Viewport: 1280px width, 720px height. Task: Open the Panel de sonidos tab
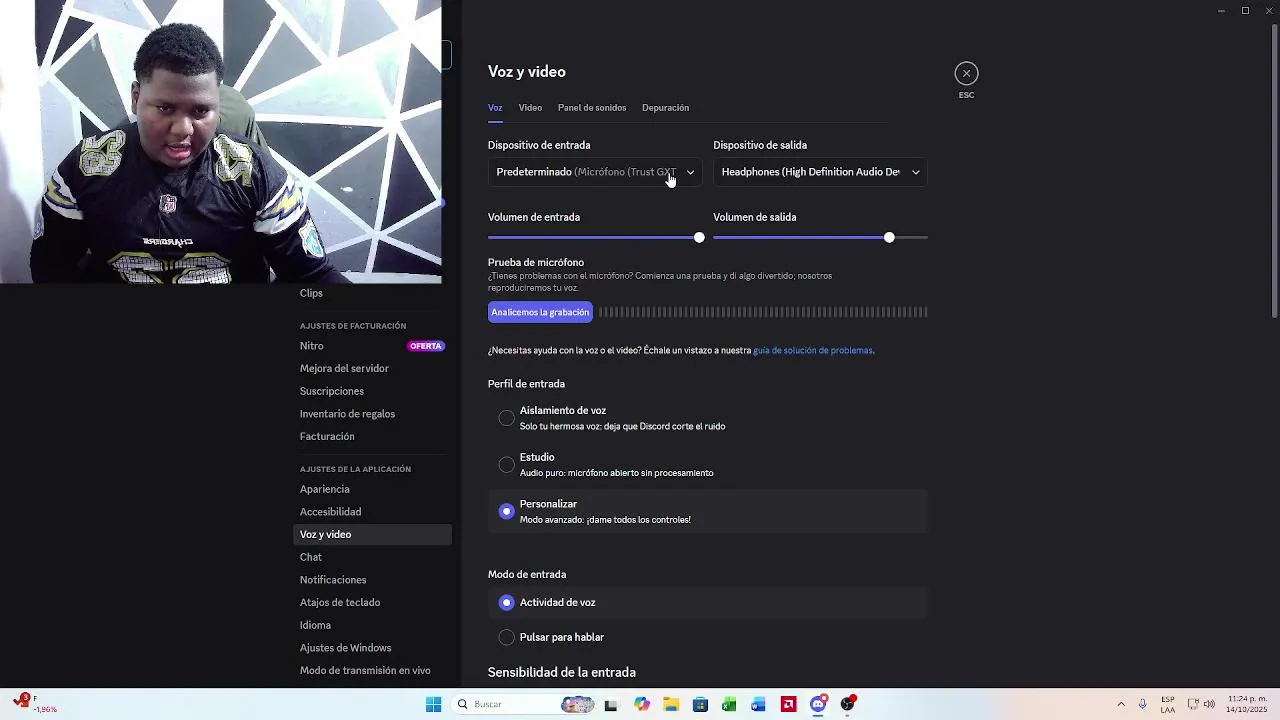592,108
